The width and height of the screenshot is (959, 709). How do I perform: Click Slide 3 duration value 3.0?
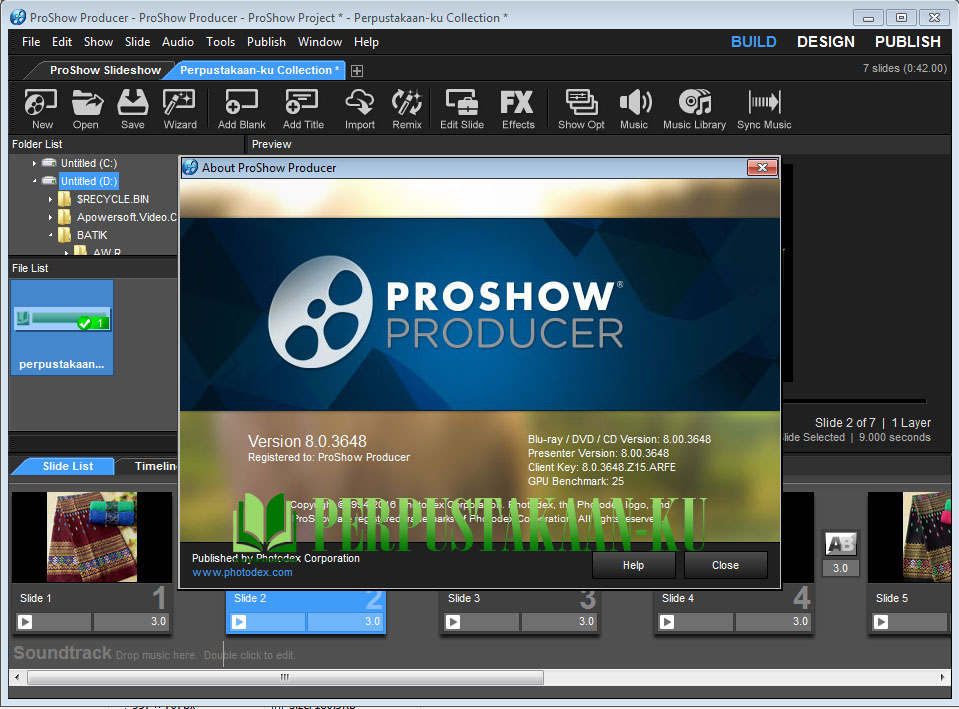560,622
